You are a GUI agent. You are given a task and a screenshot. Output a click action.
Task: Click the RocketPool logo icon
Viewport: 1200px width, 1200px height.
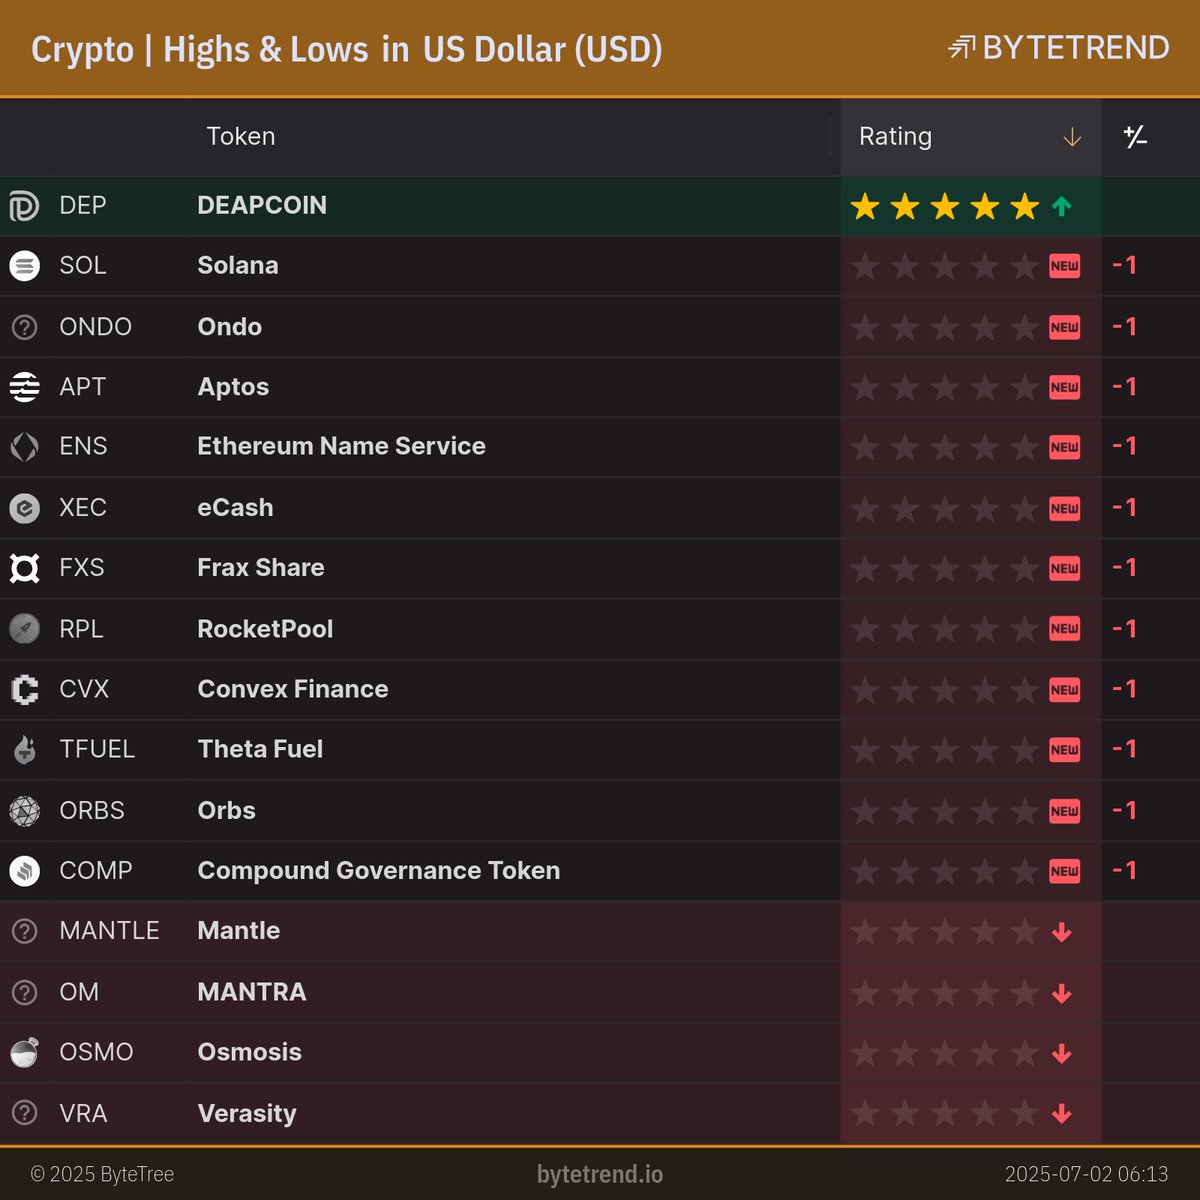tap(24, 629)
